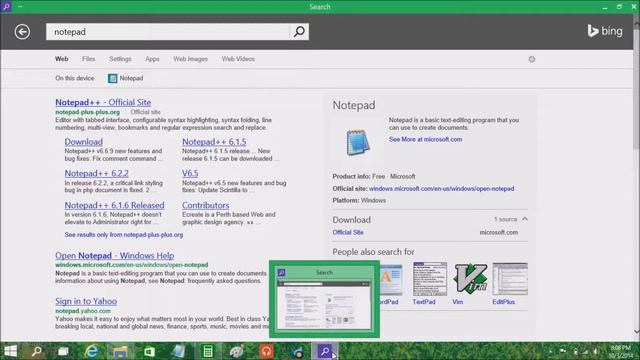Open File Explorer from taskbar
640x360 pixels.
(120, 351)
